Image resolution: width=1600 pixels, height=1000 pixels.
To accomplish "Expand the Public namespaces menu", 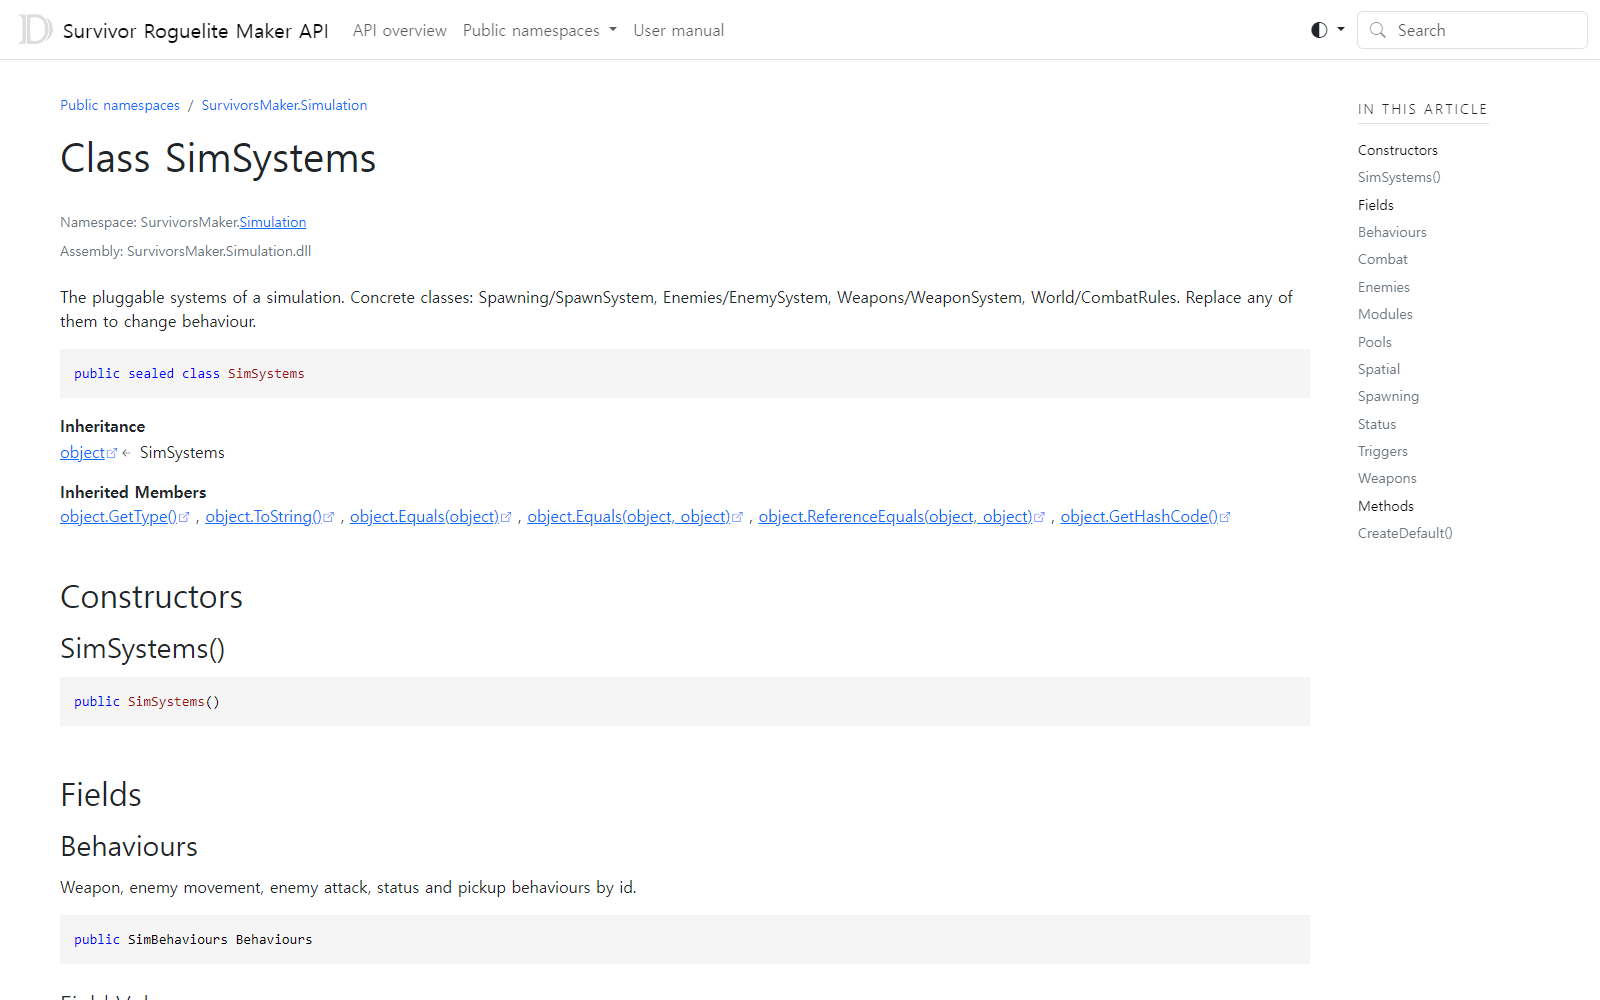I will [x=540, y=30].
